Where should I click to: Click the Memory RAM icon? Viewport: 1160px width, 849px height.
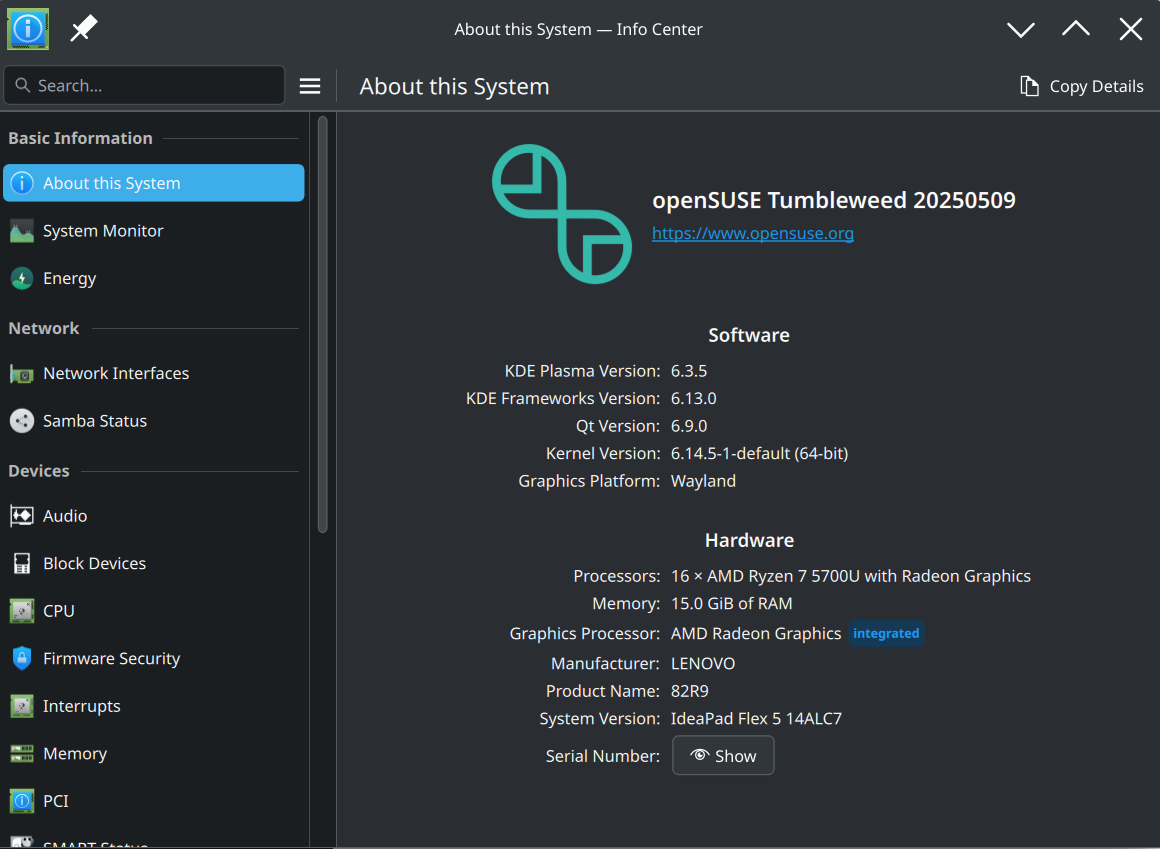click(x=22, y=754)
